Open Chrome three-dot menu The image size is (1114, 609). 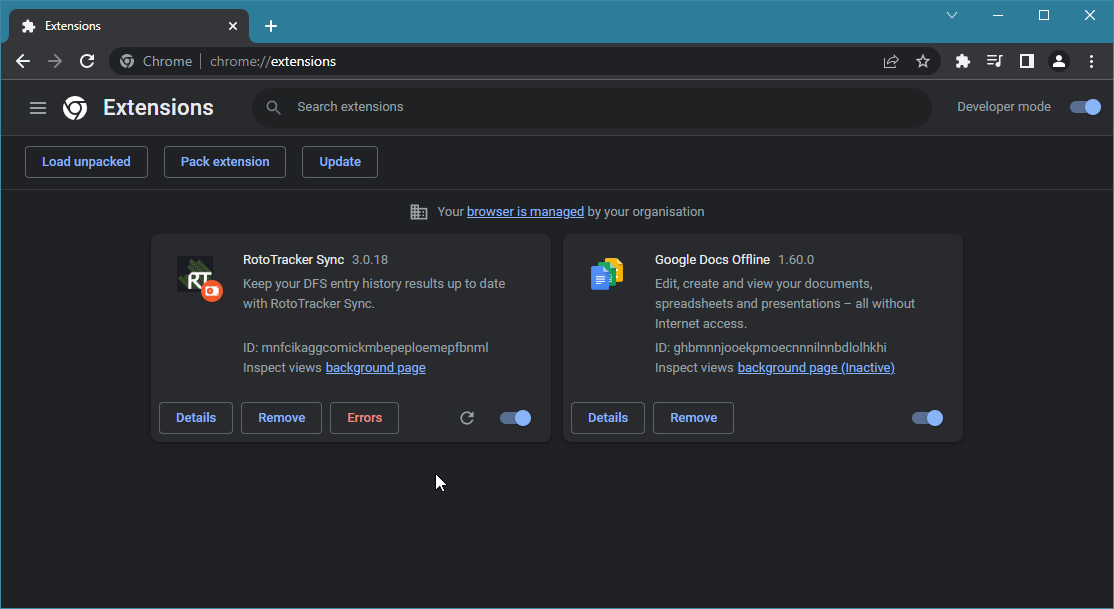1091,61
